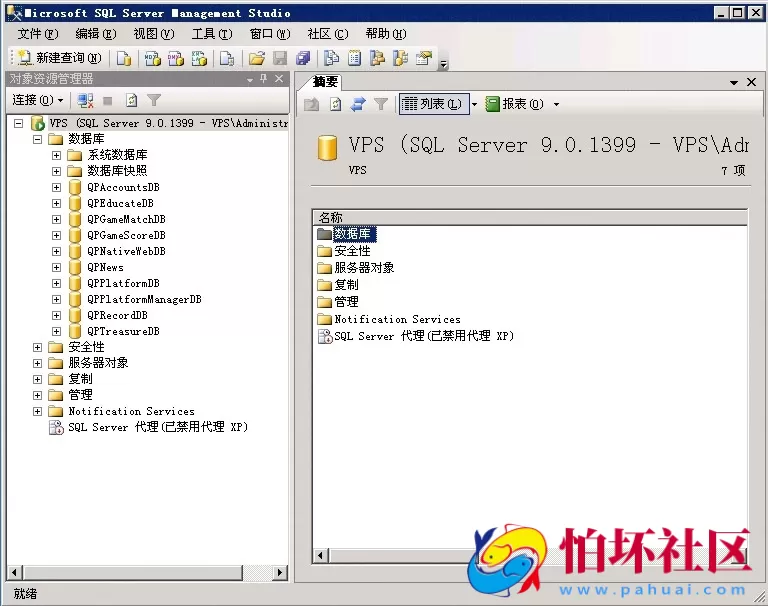Click Object Explorer scrollbar left arrow
The image size is (768, 606).
(14, 572)
